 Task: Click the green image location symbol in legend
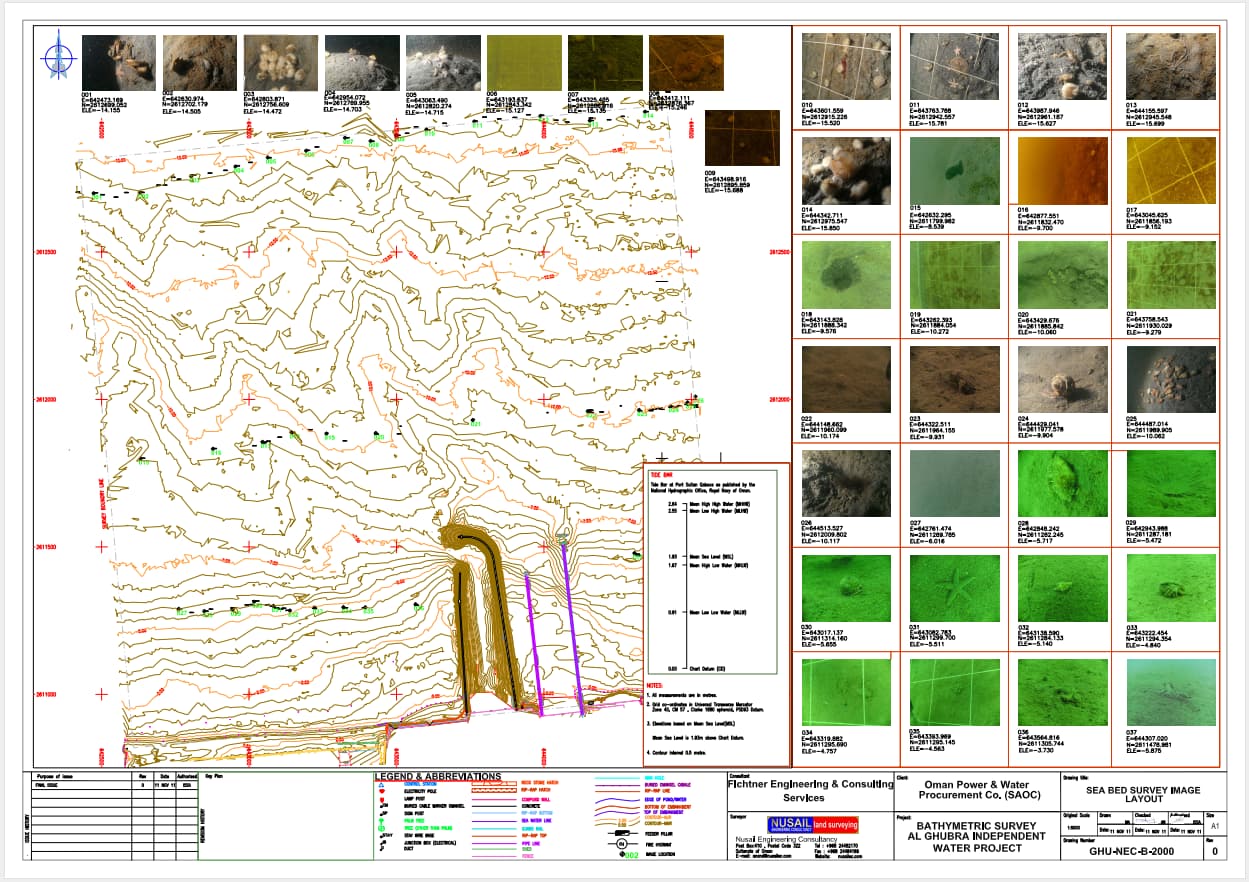tap(630, 854)
